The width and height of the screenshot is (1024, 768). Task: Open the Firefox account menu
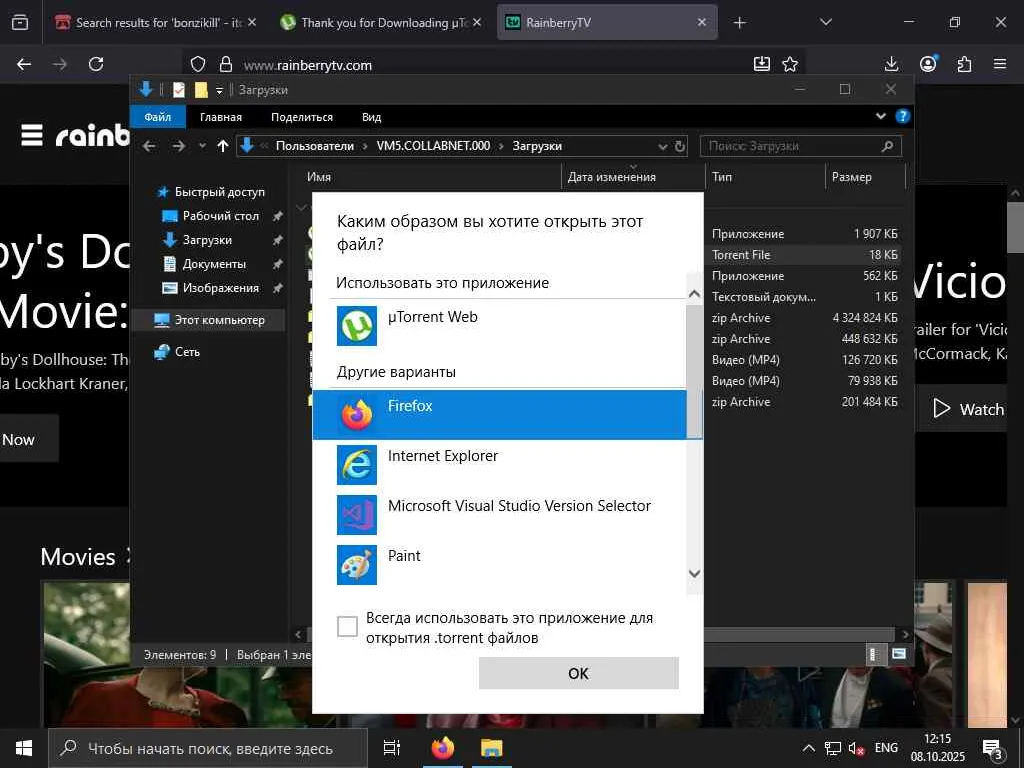click(928, 64)
